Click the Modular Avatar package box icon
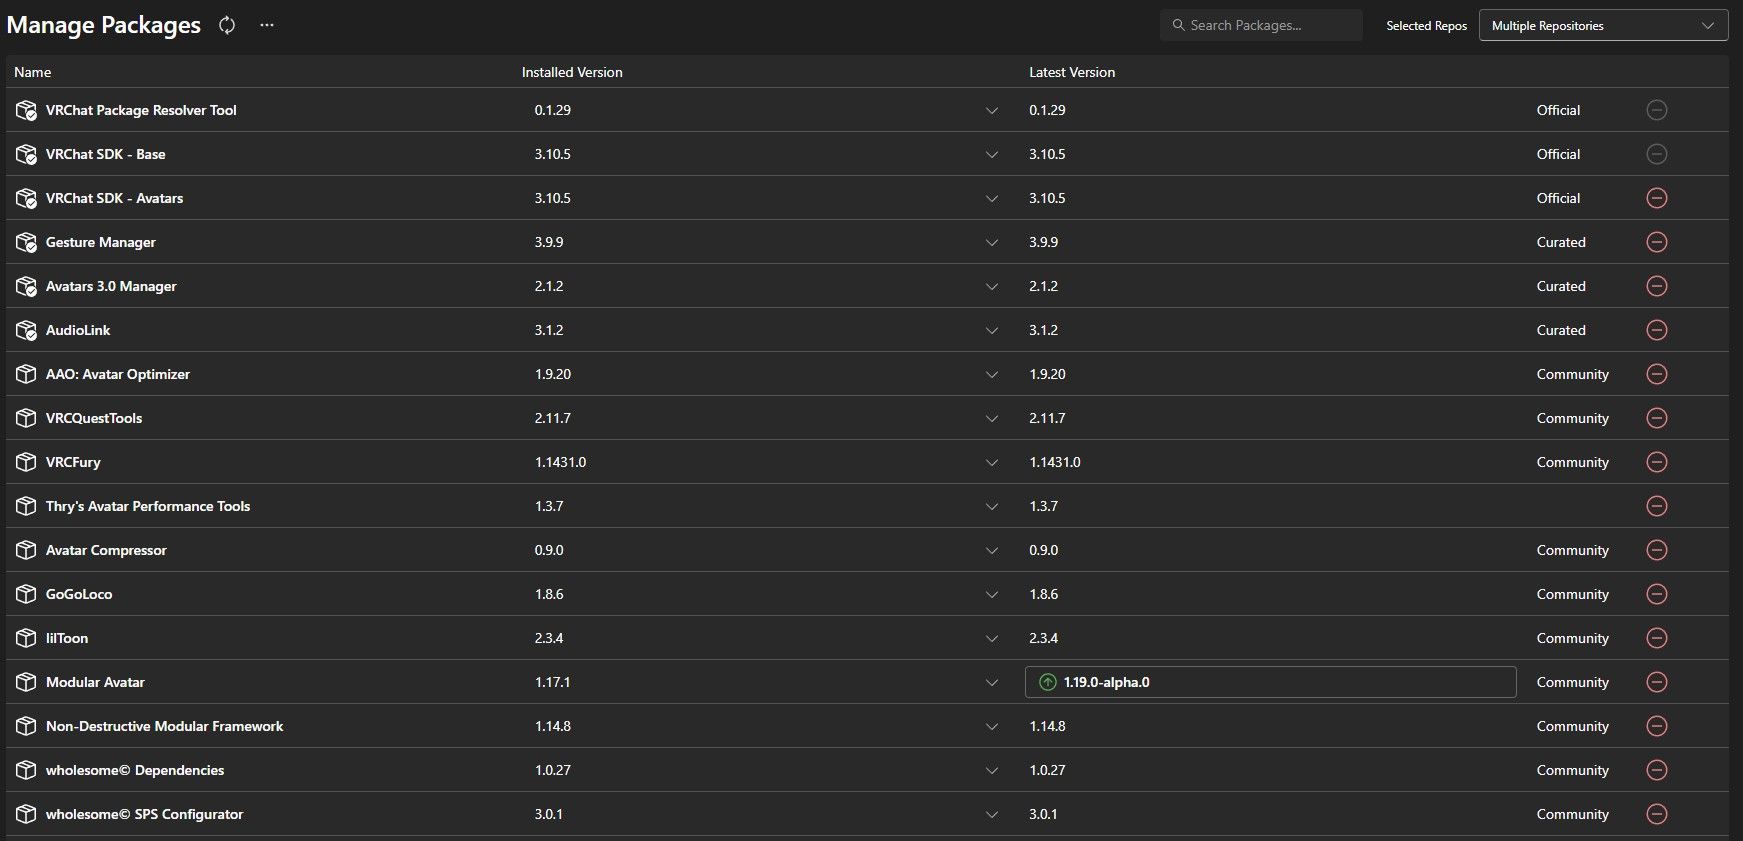Viewport: 1743px width, 841px height. pos(26,682)
